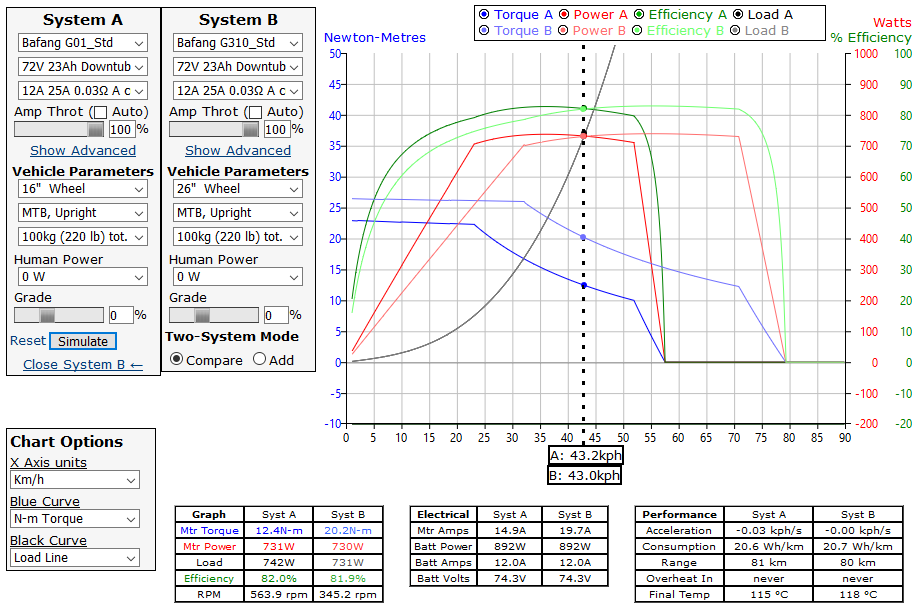The image size is (917, 610).
Task: Click System A throttle slider
Action: 59,129
